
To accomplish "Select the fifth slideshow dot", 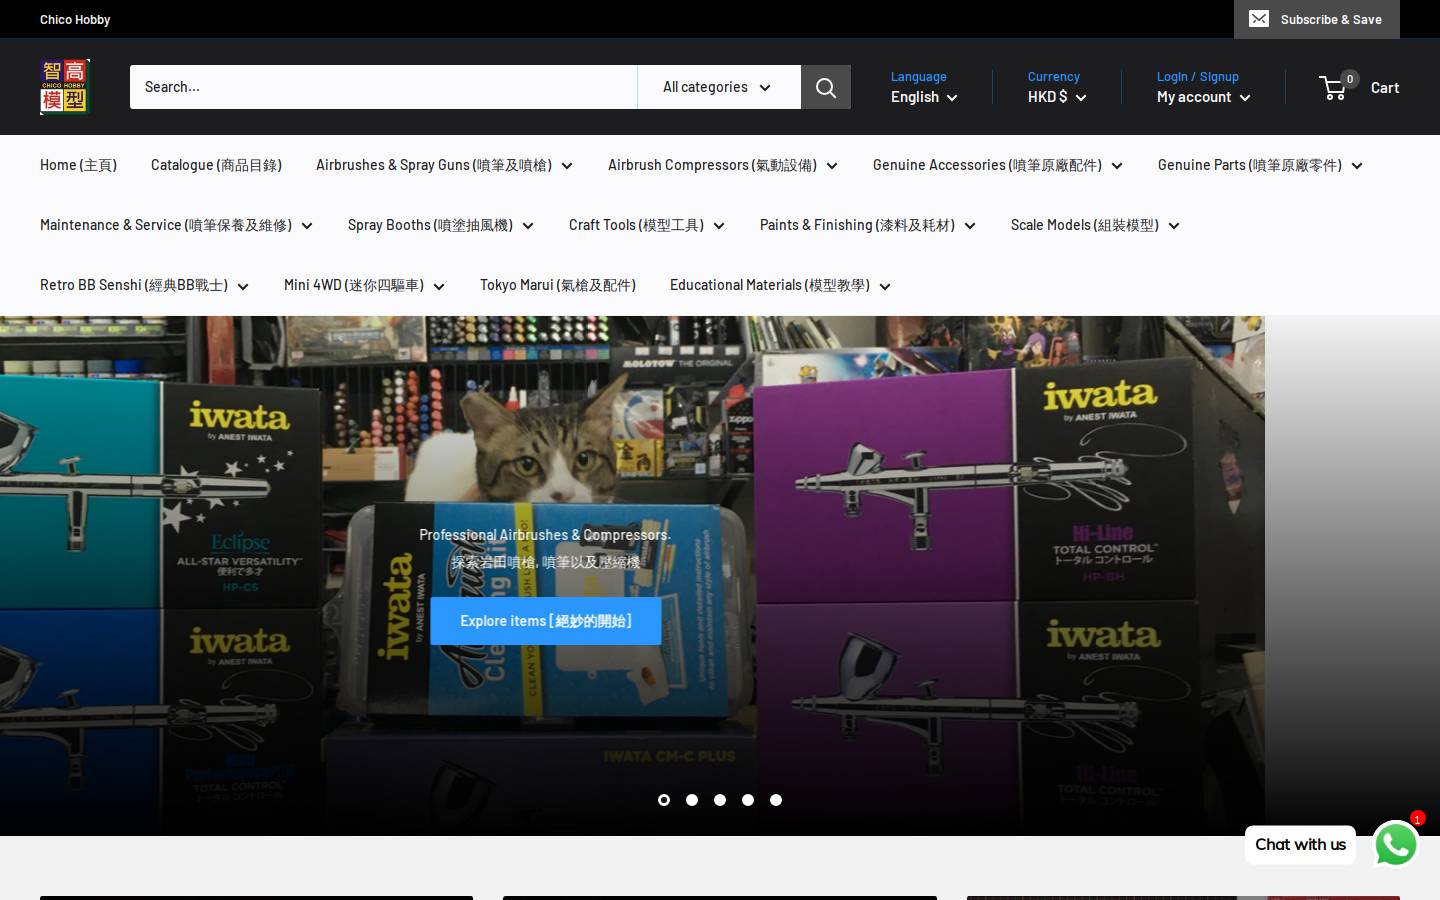I will [776, 800].
